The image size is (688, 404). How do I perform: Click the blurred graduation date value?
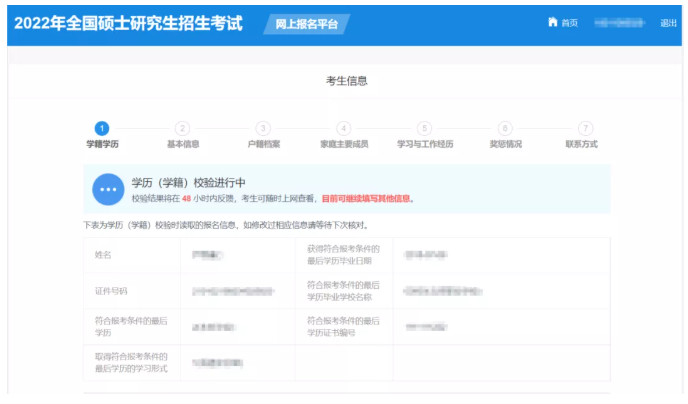coord(426,255)
